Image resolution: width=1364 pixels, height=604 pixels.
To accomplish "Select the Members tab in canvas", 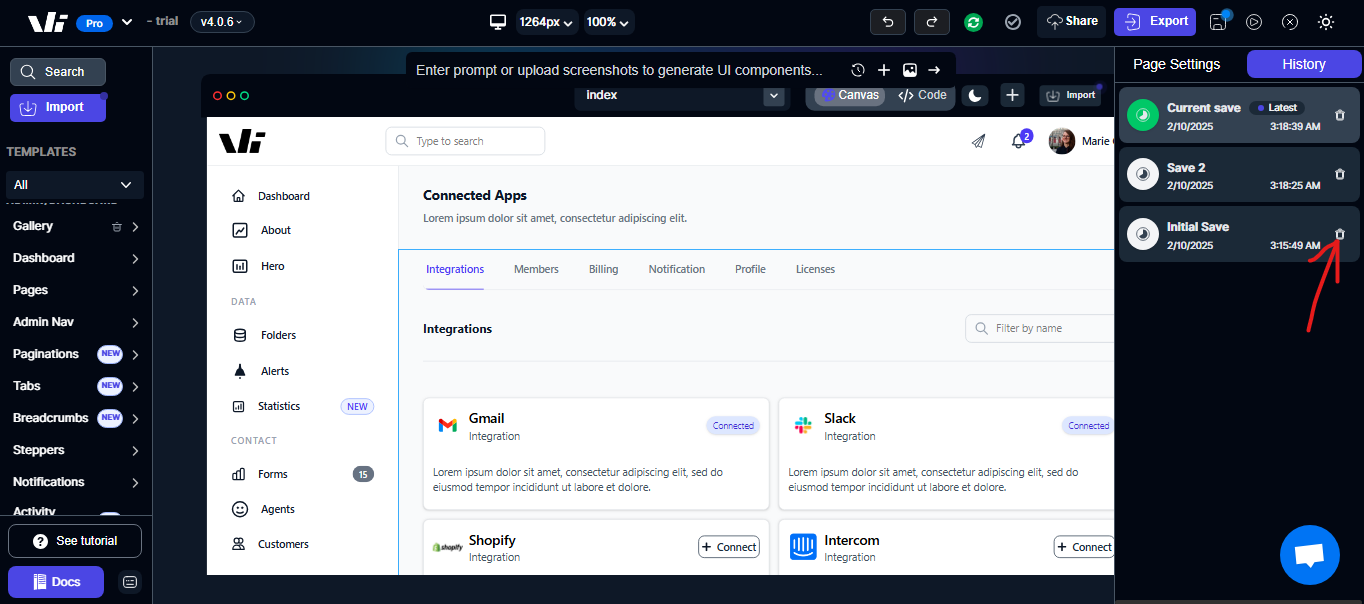I will pos(536,269).
